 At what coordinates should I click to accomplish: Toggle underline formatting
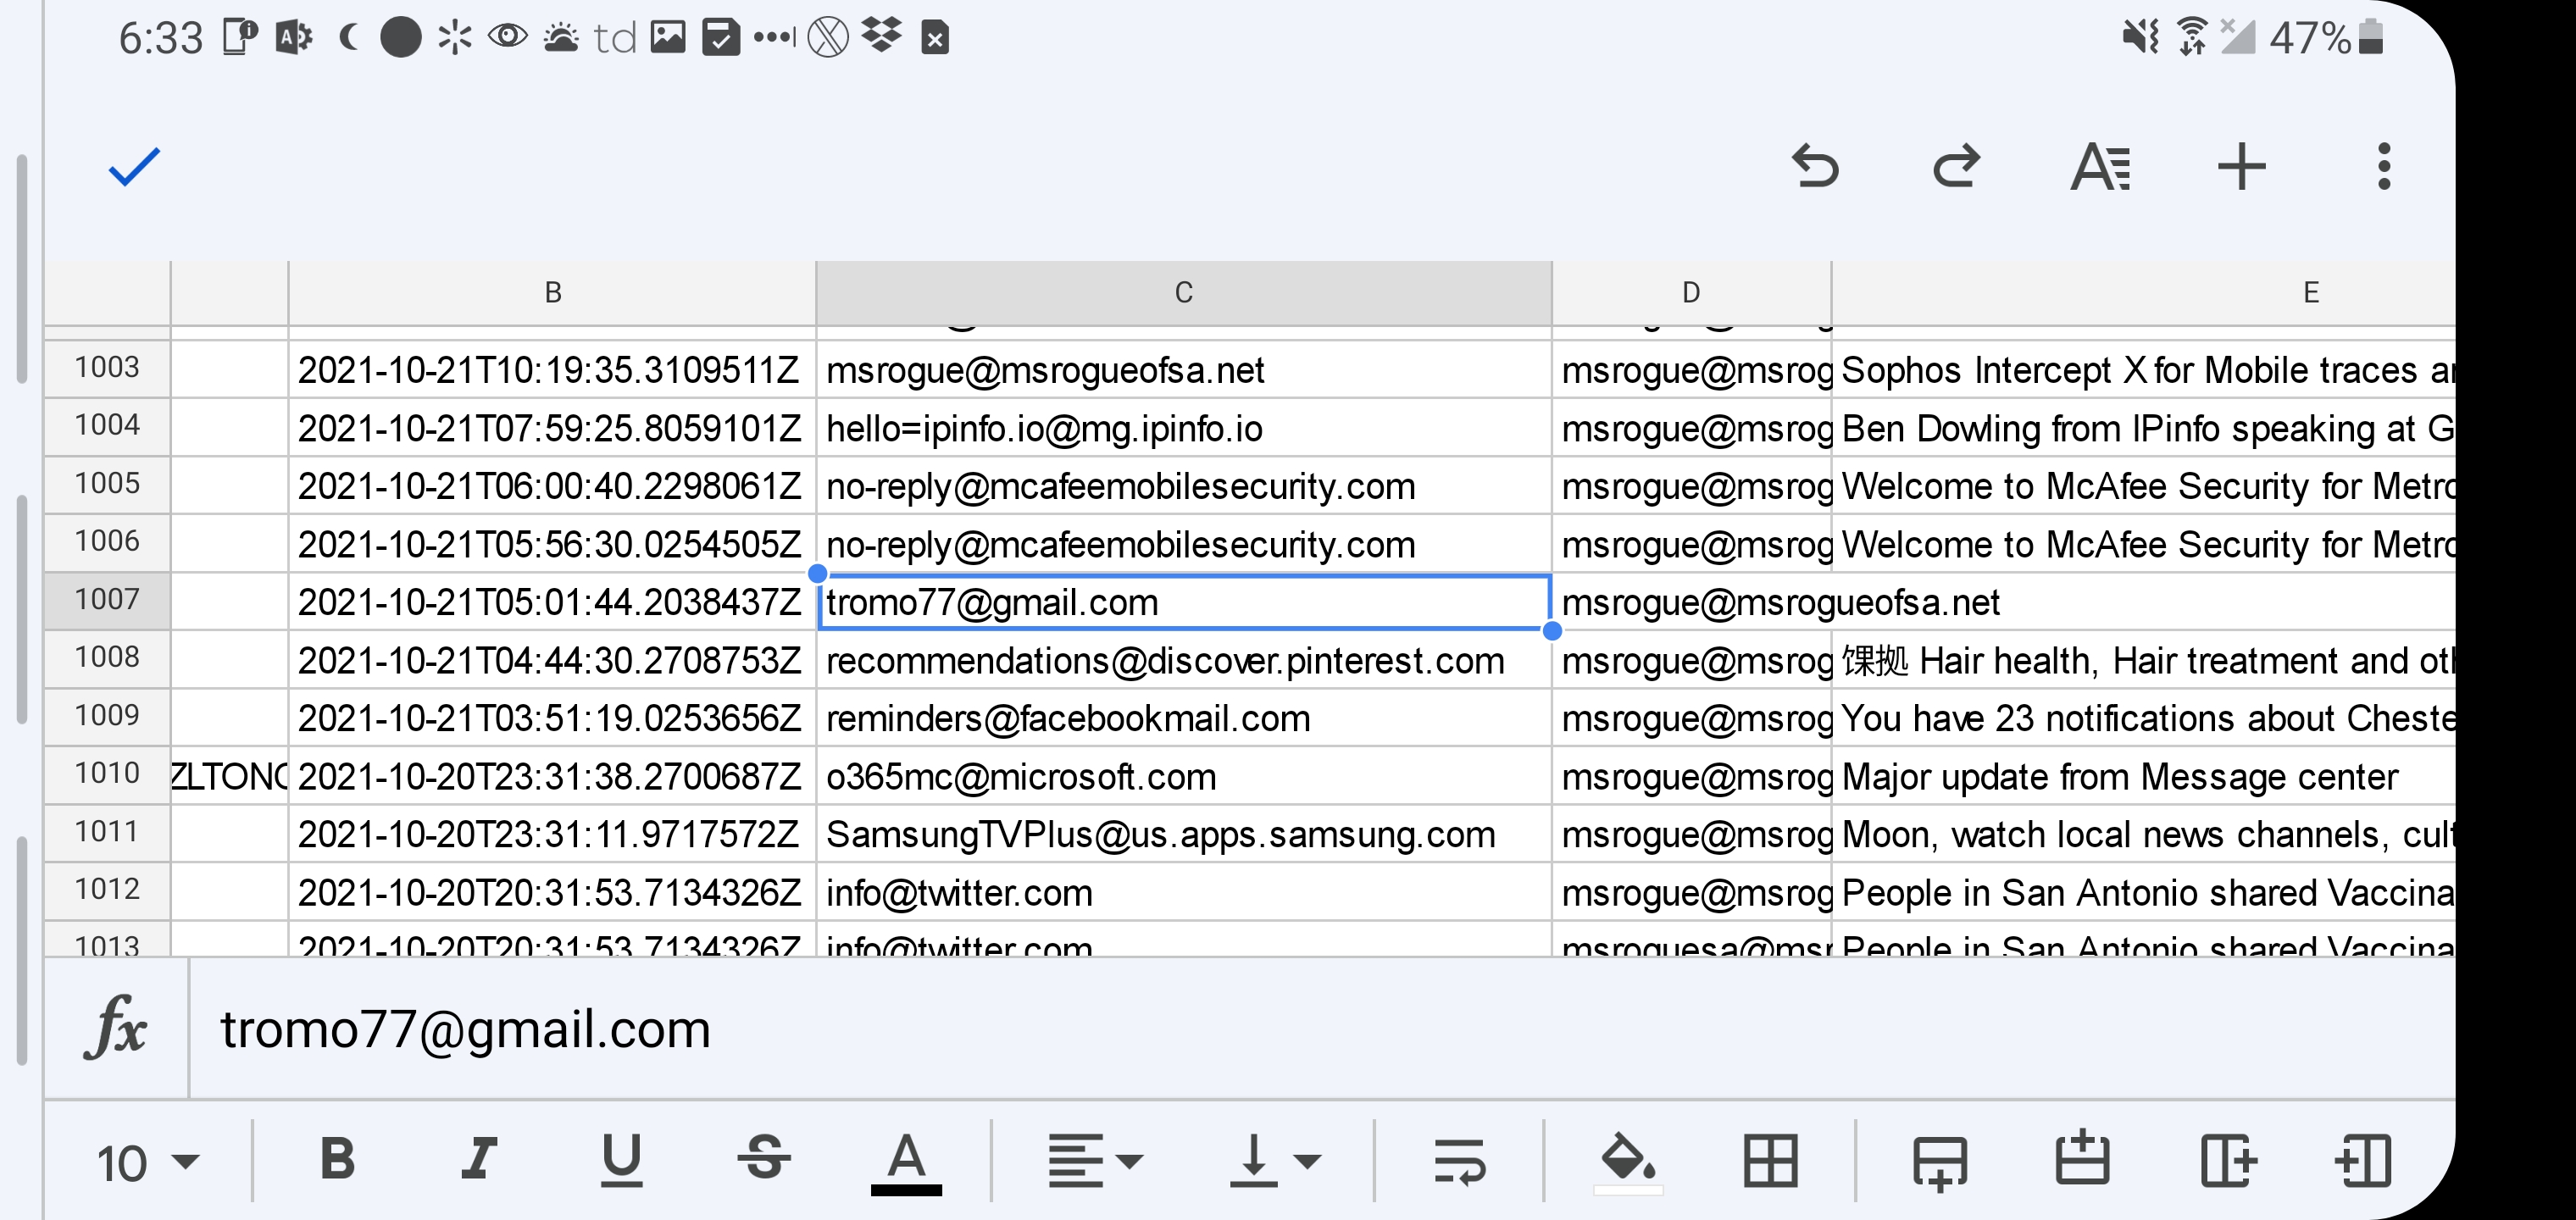621,1160
